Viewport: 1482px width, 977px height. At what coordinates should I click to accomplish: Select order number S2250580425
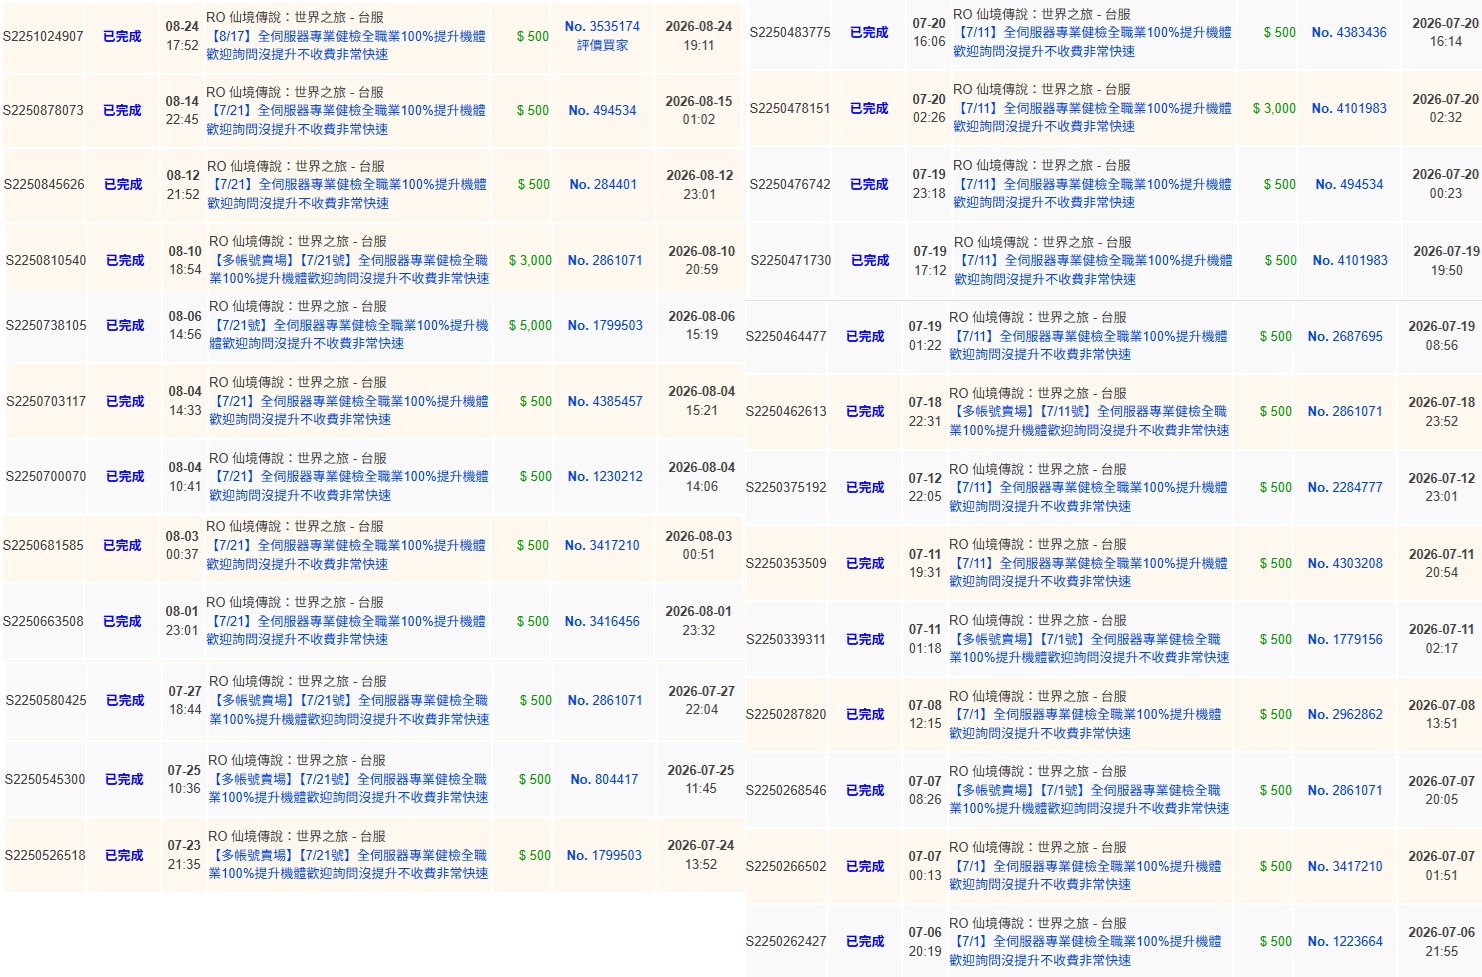46,701
